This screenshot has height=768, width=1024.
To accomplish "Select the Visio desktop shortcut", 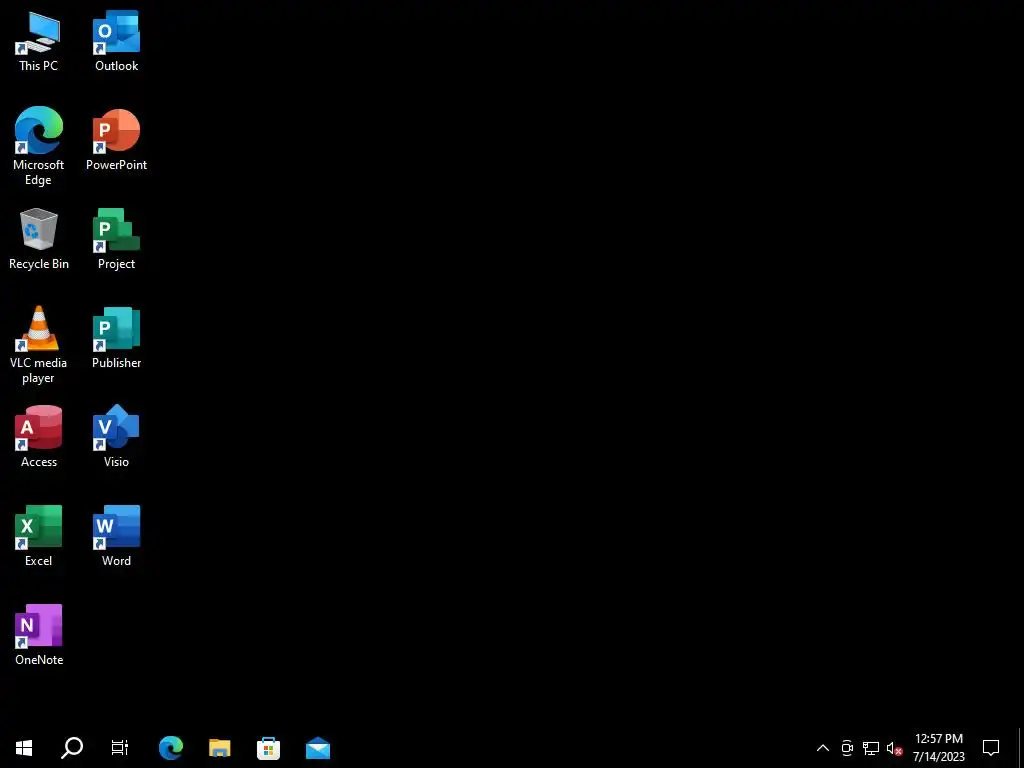I will pyautogui.click(x=116, y=437).
